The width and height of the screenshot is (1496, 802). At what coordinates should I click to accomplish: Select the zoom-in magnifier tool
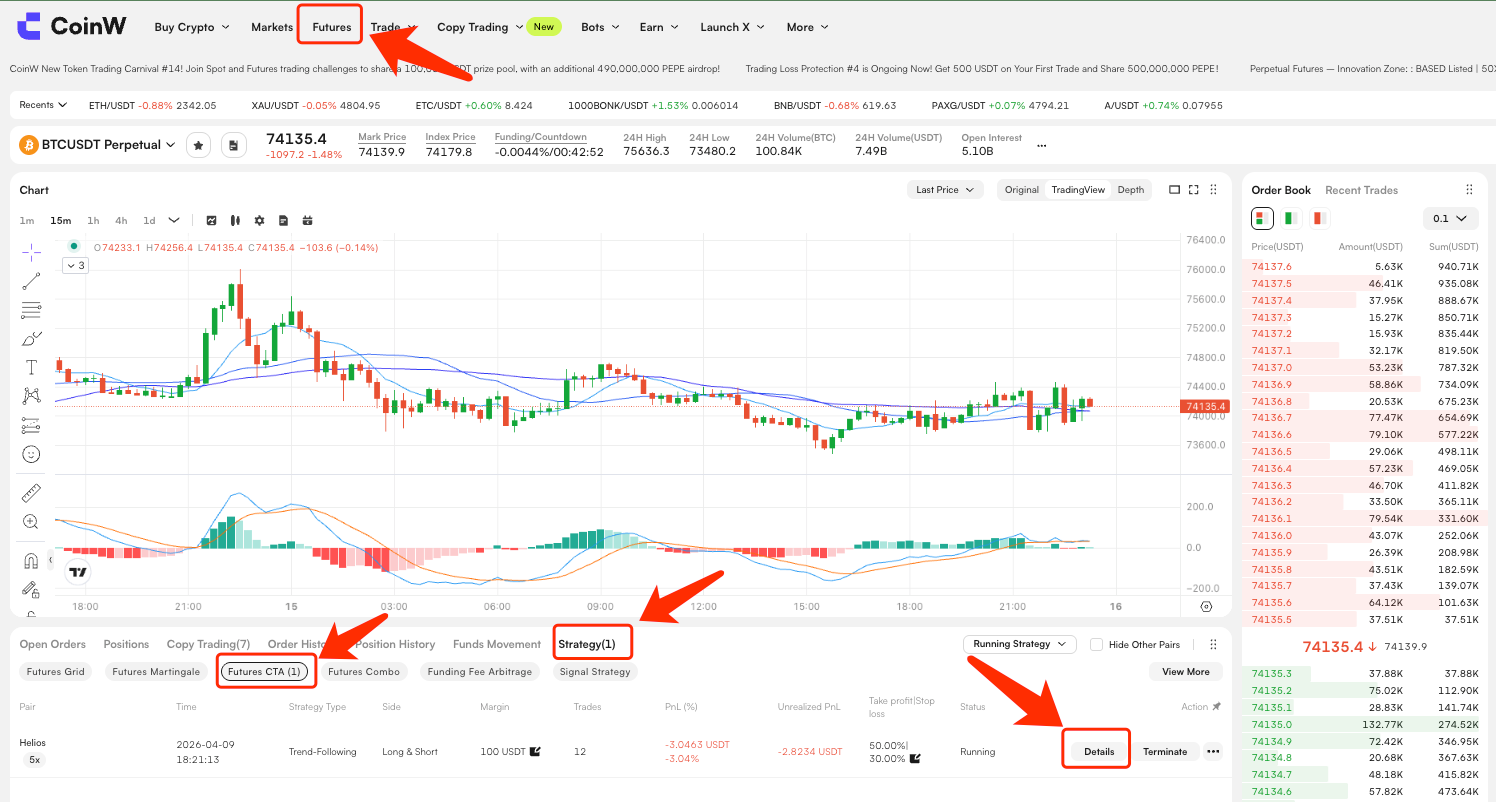pyautogui.click(x=32, y=521)
